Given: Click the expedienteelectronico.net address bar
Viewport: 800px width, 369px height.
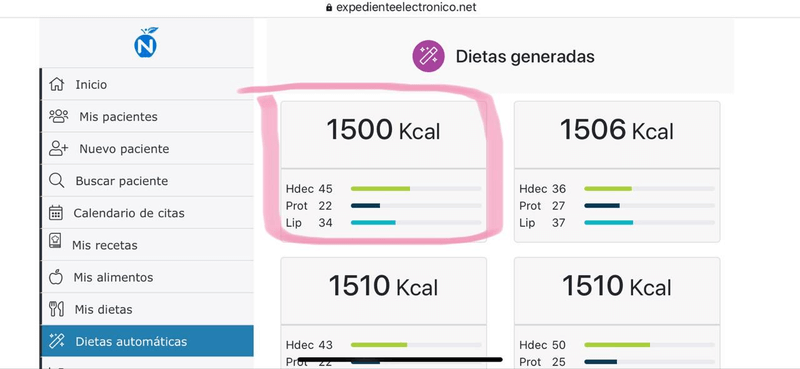Looking at the screenshot, I should click(401, 8).
